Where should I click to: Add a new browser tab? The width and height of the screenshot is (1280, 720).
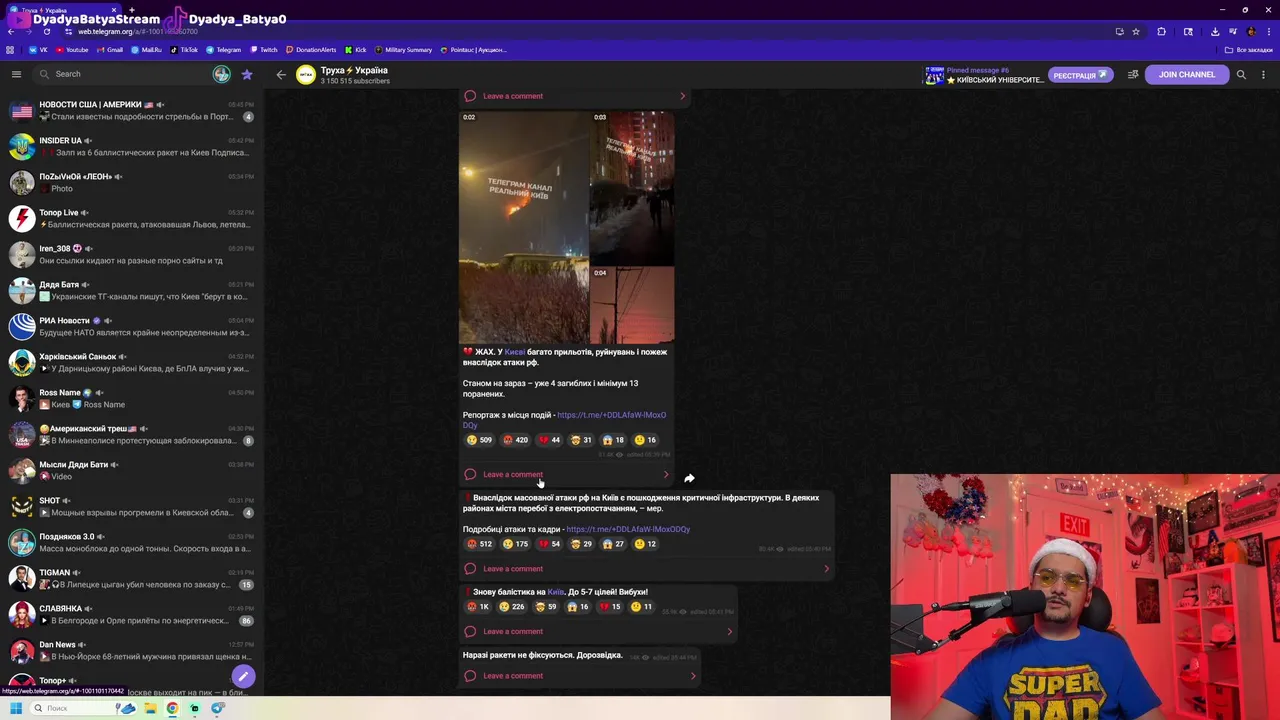(x=132, y=10)
